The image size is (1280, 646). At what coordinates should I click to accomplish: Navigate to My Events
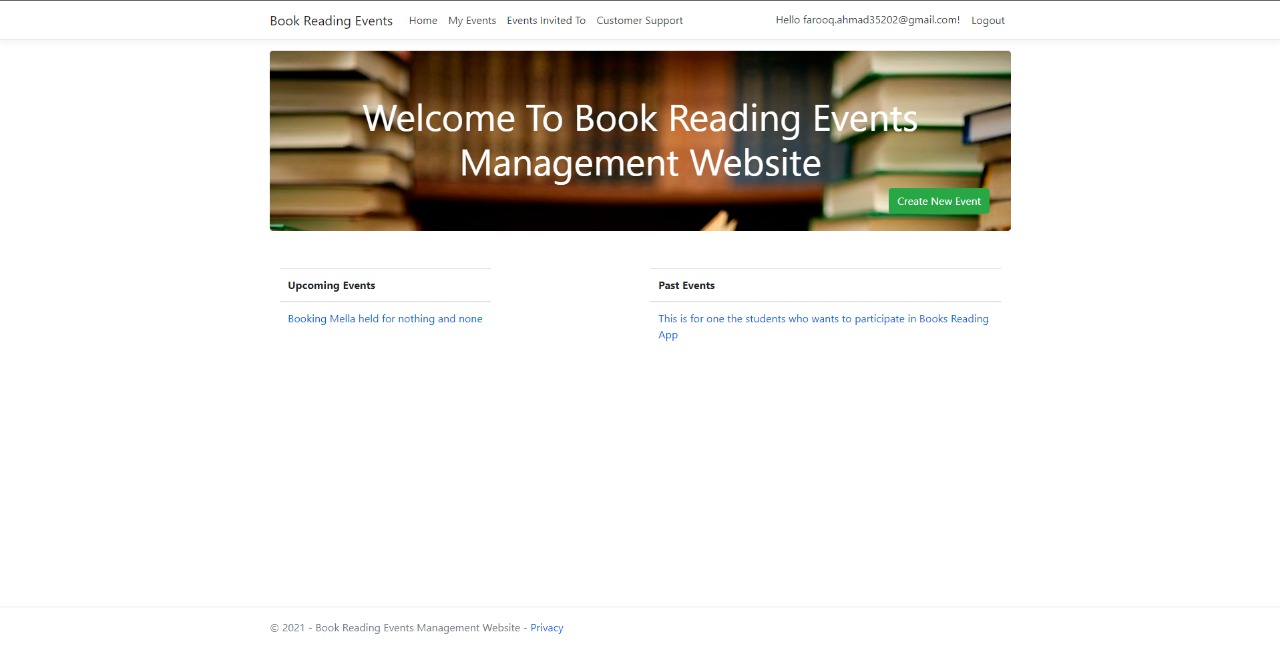(471, 20)
